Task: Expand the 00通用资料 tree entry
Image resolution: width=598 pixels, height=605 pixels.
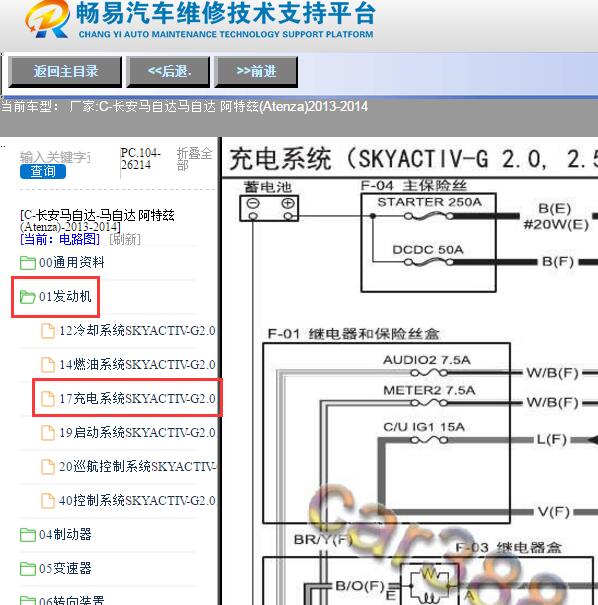Action: coord(72,263)
